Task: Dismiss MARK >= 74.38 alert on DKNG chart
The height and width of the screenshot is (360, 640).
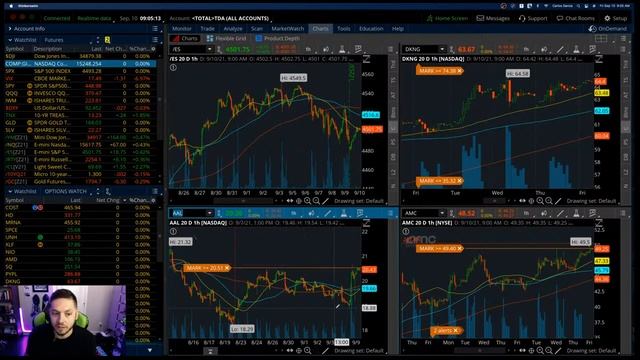Action: [460, 71]
